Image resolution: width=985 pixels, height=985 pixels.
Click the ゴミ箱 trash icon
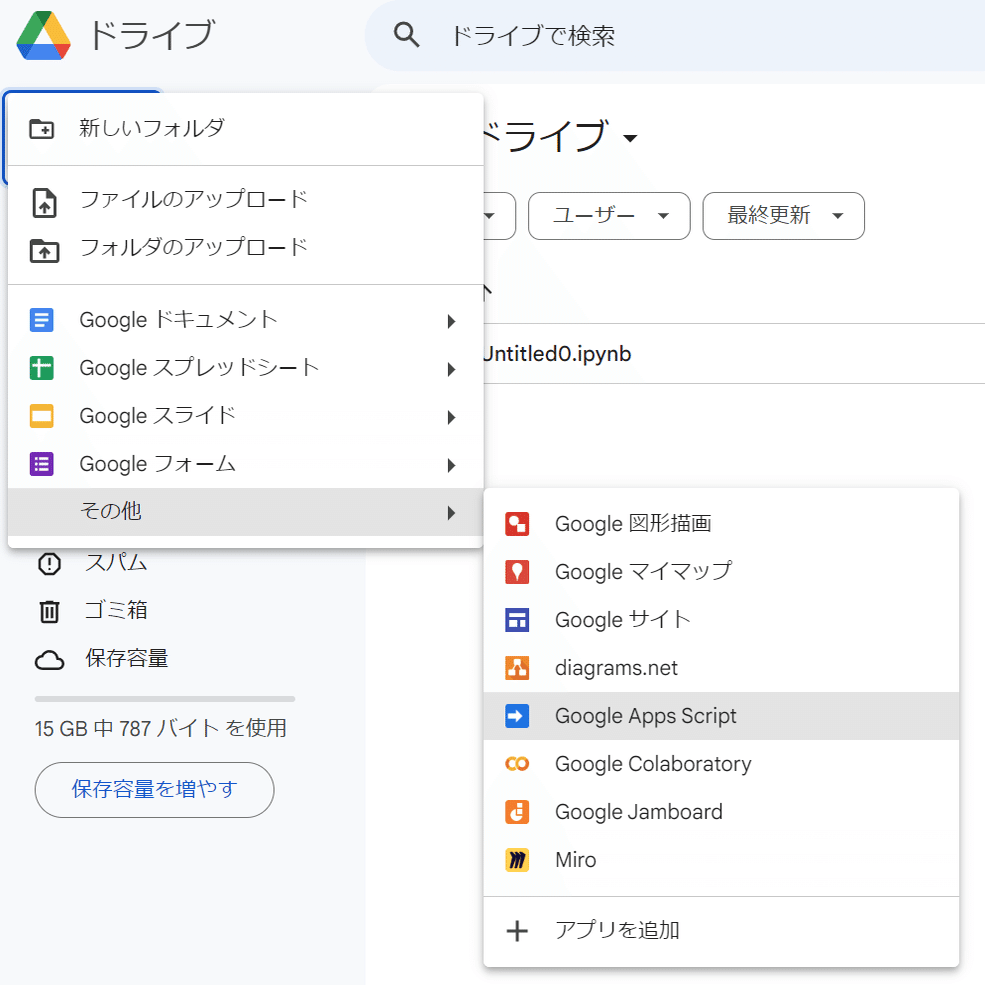tap(49, 611)
